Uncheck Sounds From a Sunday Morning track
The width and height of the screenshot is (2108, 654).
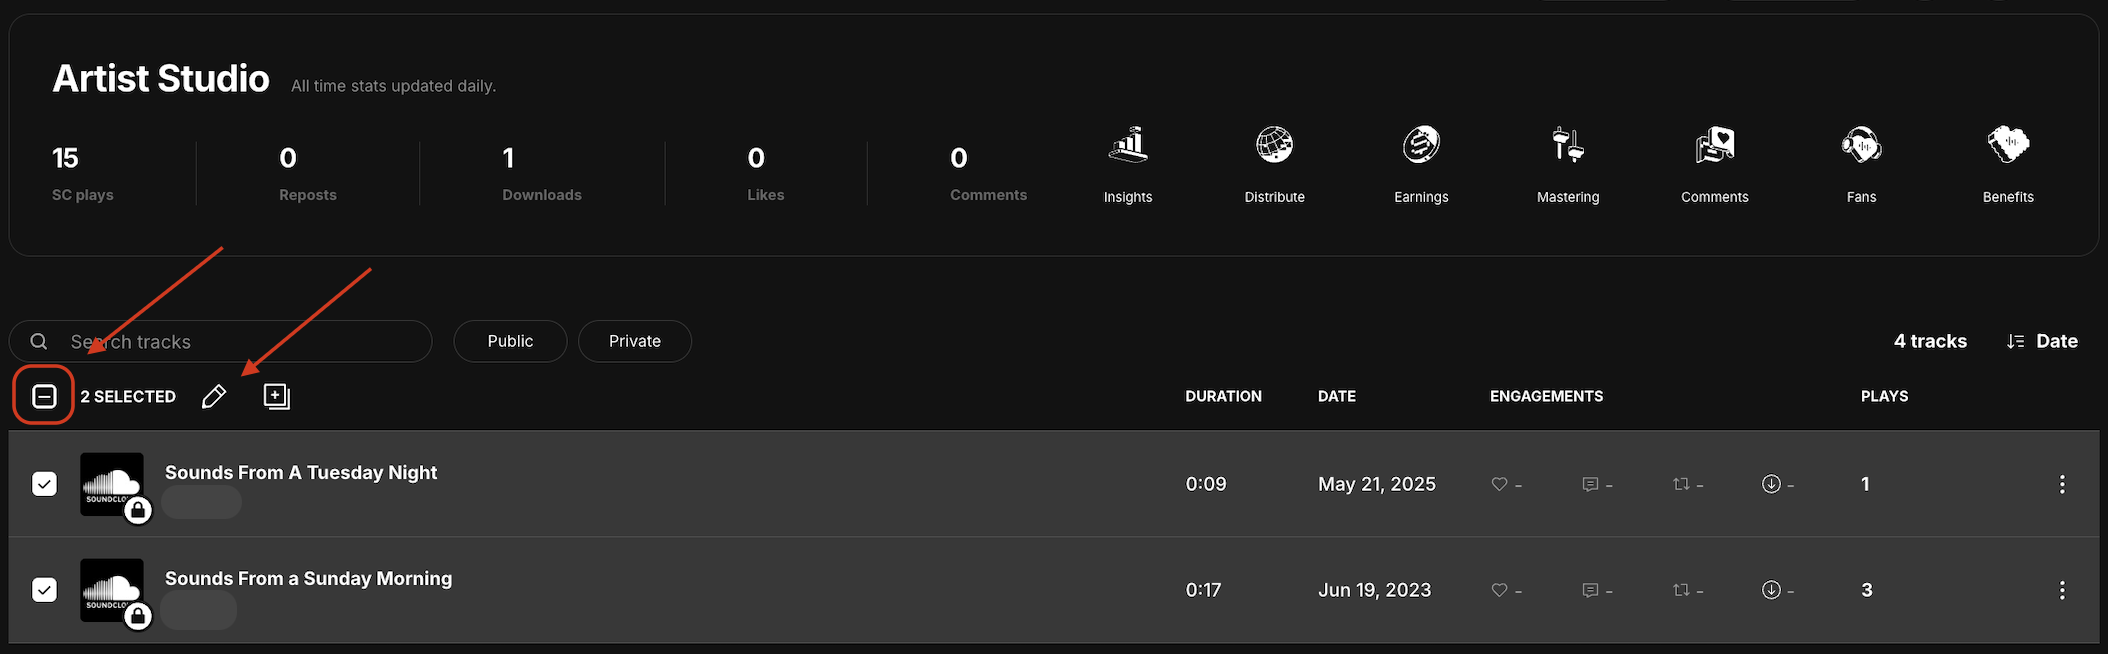[44, 590]
